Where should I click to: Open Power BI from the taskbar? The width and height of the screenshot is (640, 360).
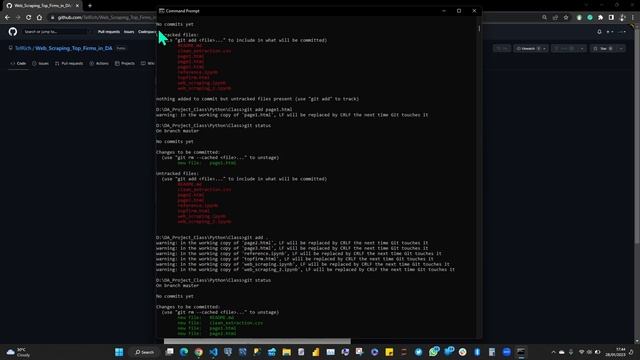tap(316, 352)
